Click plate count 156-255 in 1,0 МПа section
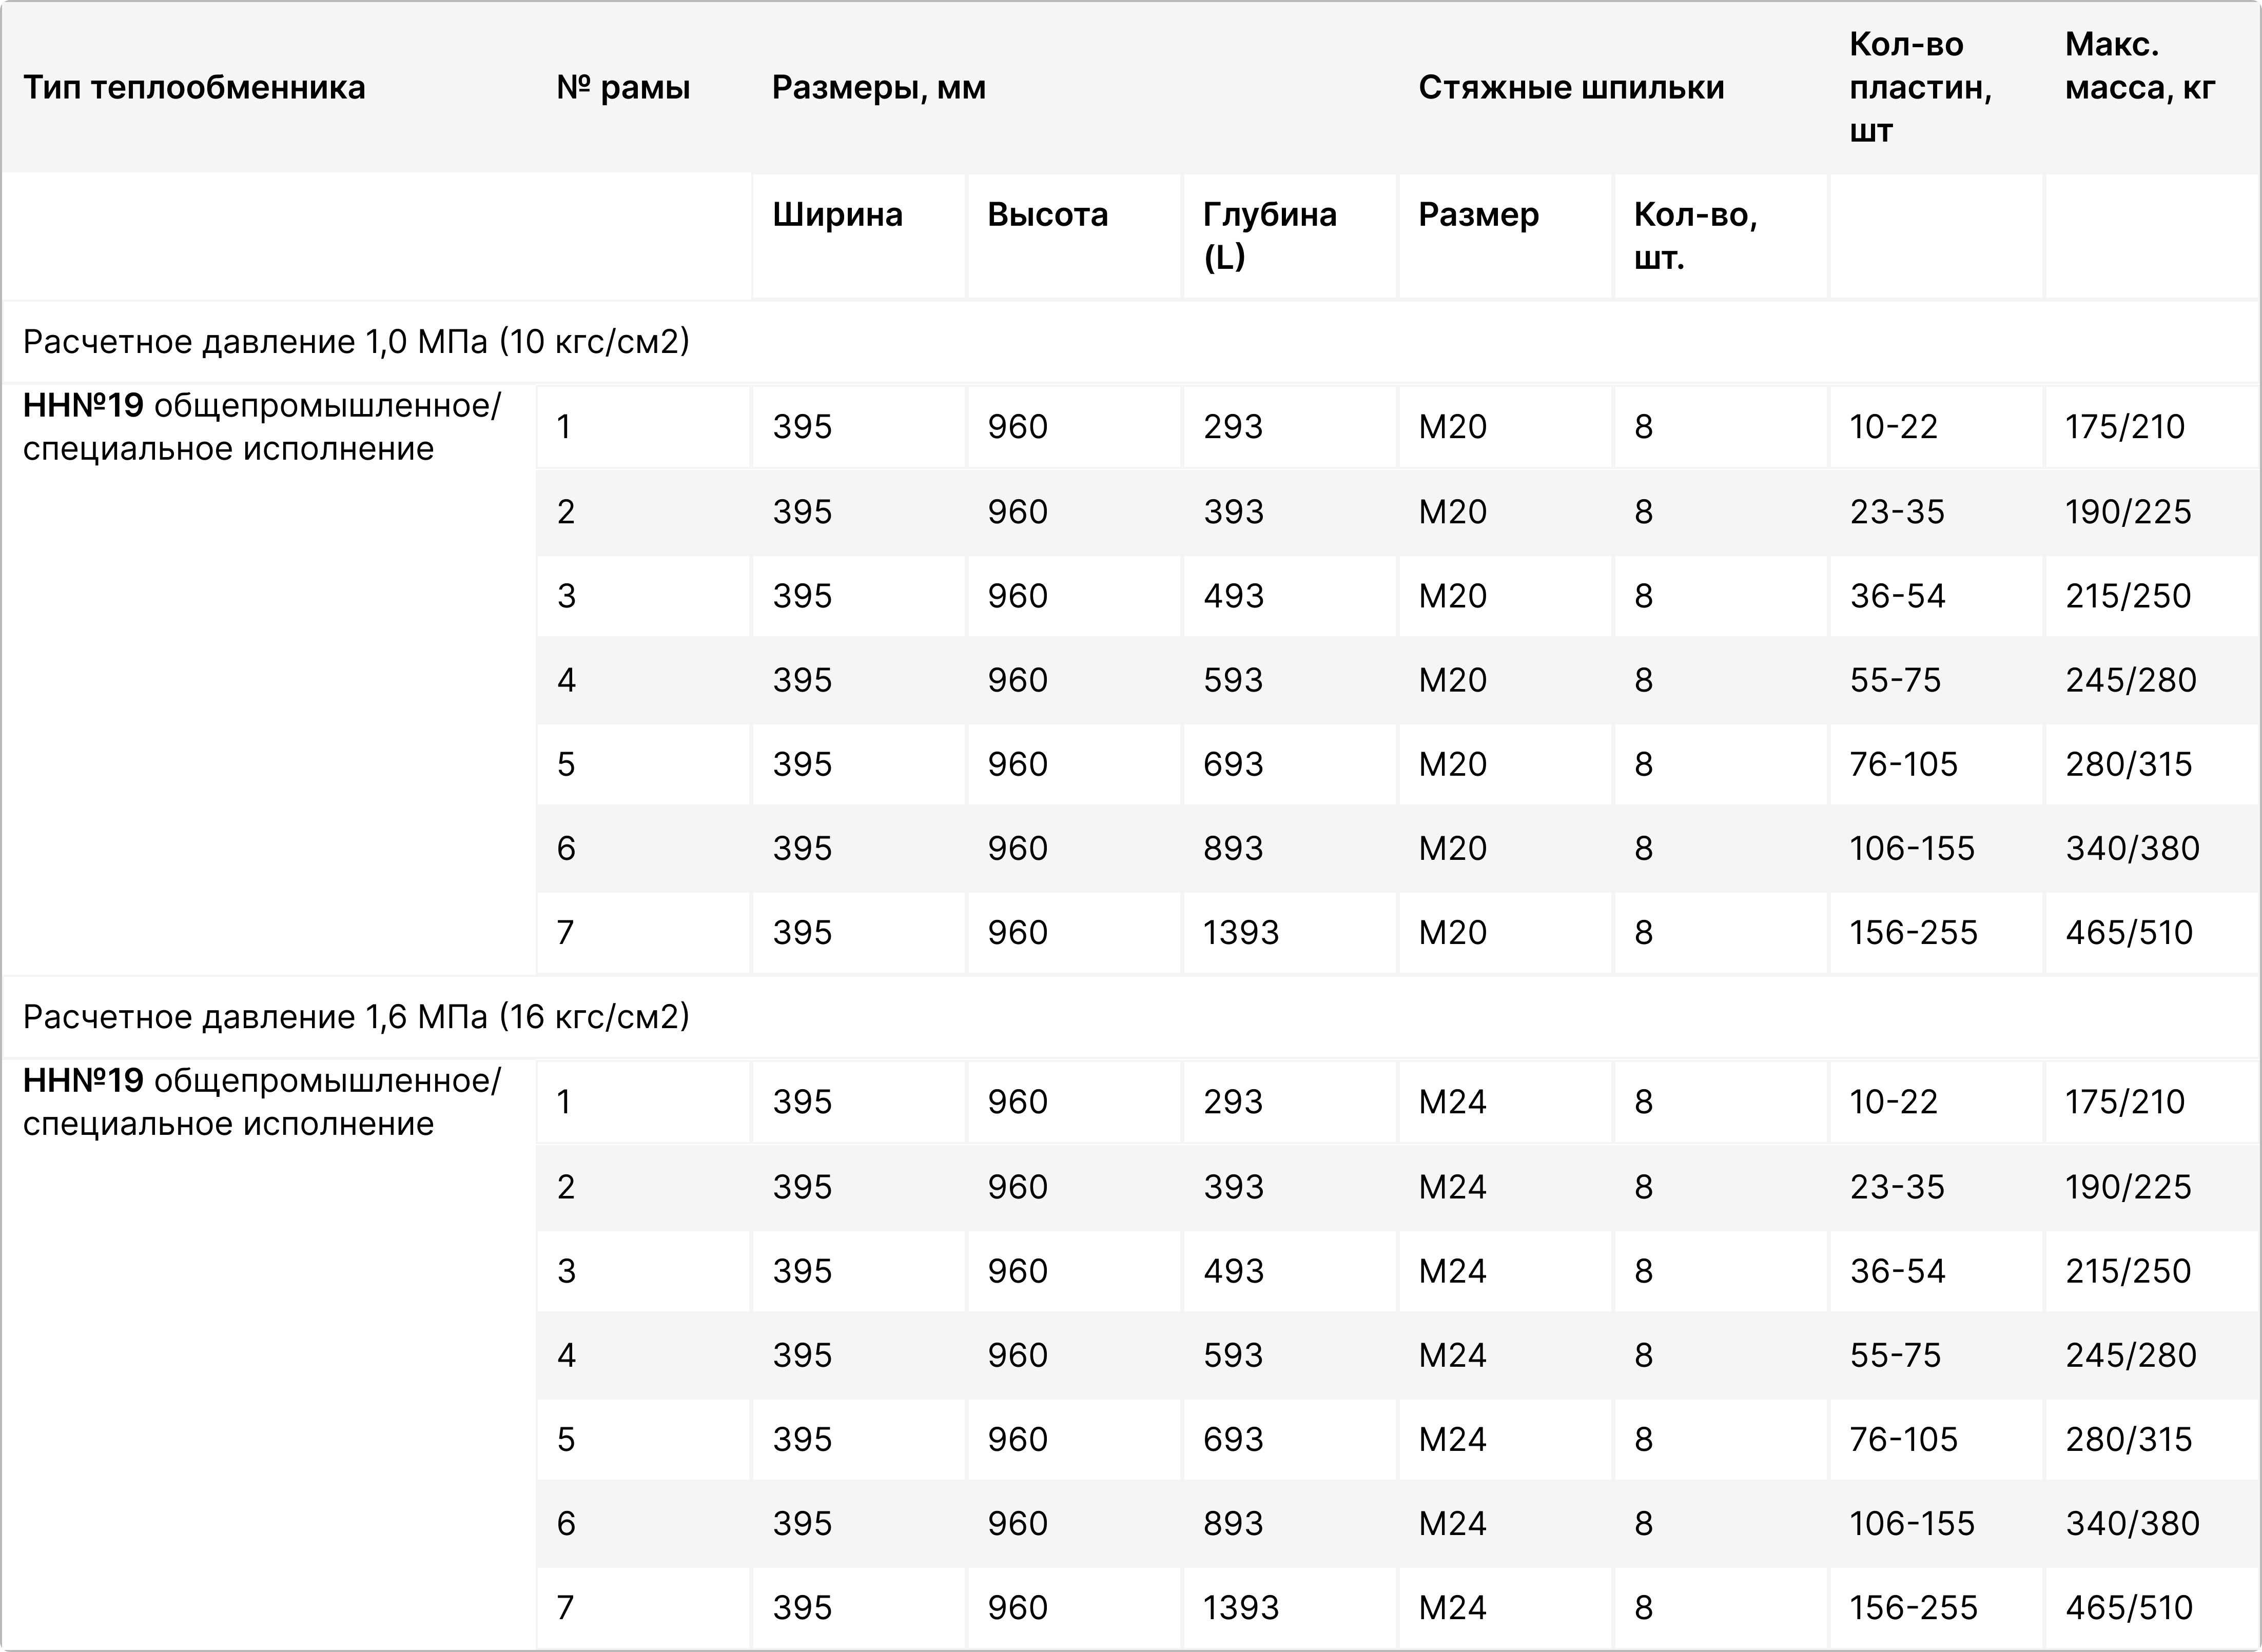 tap(1913, 933)
